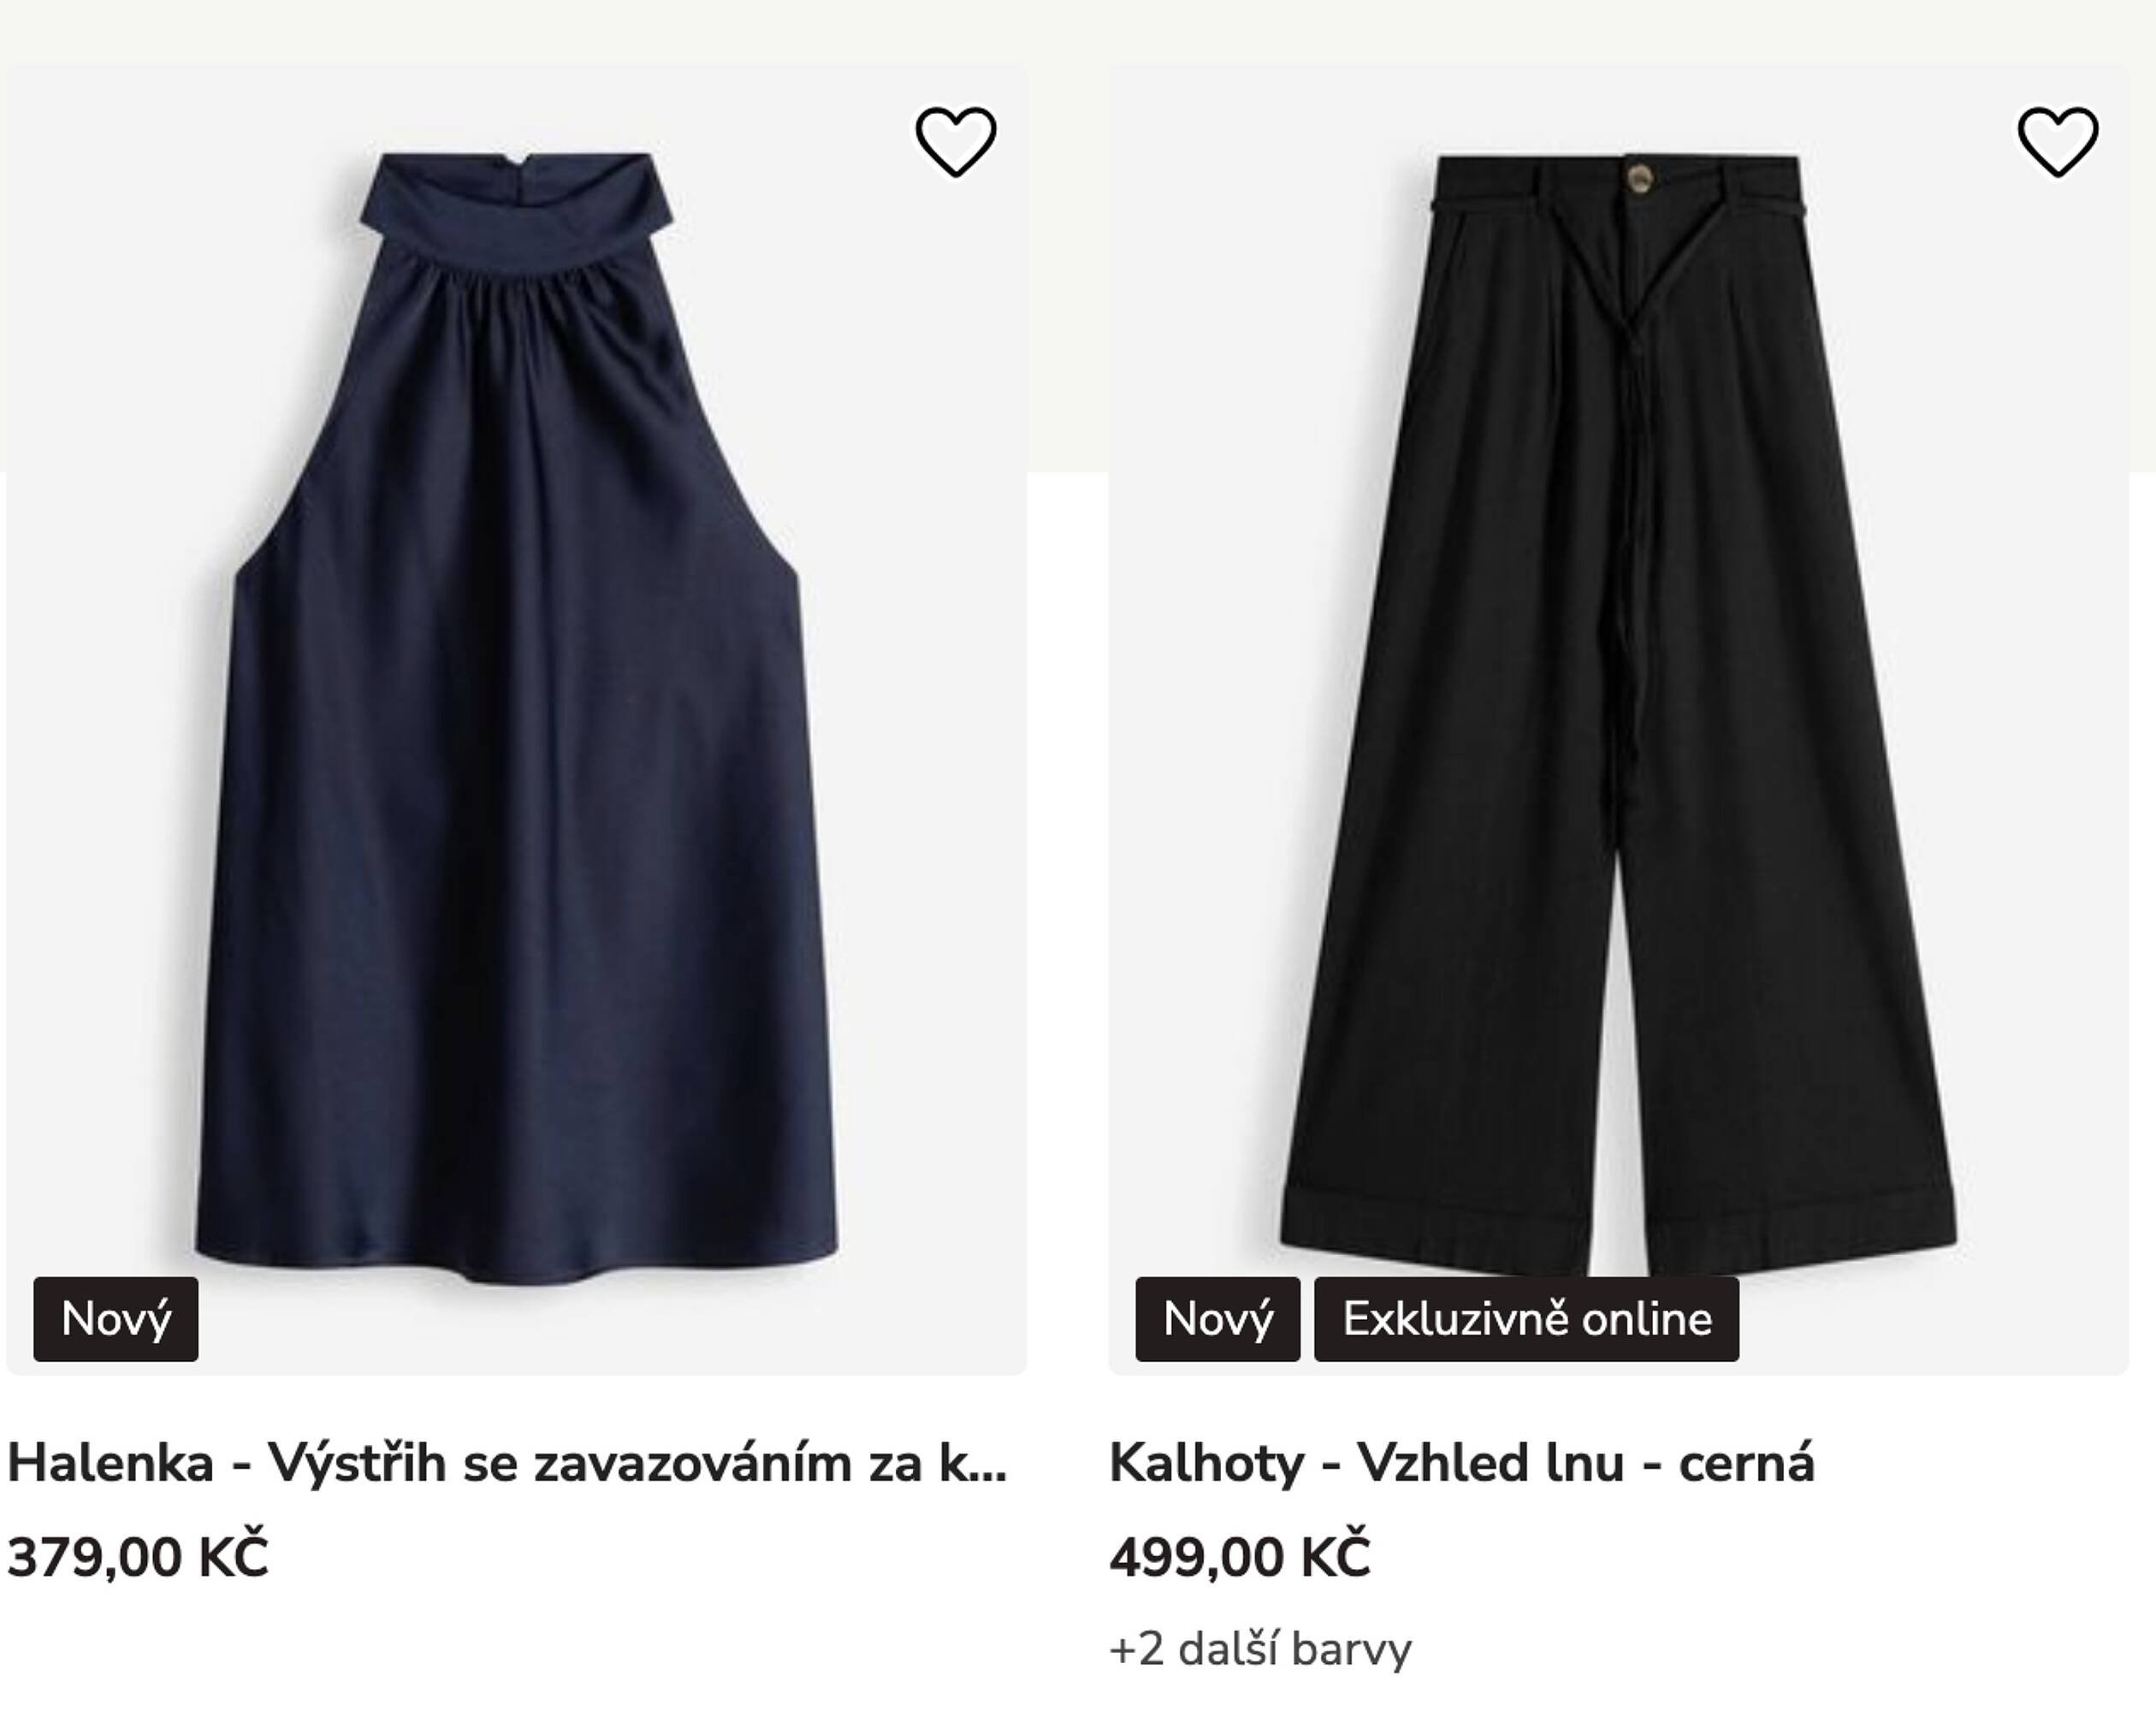This screenshot has height=1711, width=2156.
Task: Click the Exkluzivně online badge
Action: click(1526, 1319)
